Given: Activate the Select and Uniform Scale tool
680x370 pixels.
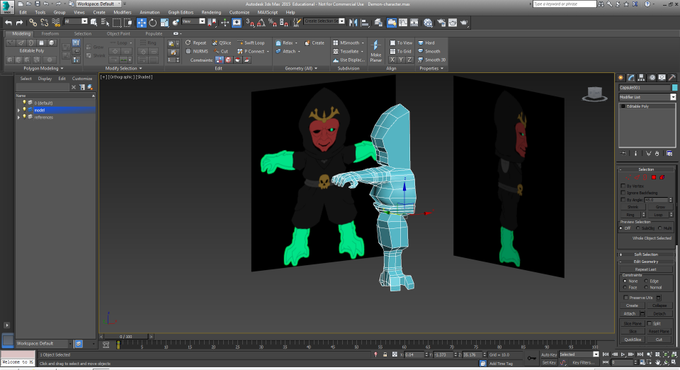Looking at the screenshot, I should (x=164, y=23).
